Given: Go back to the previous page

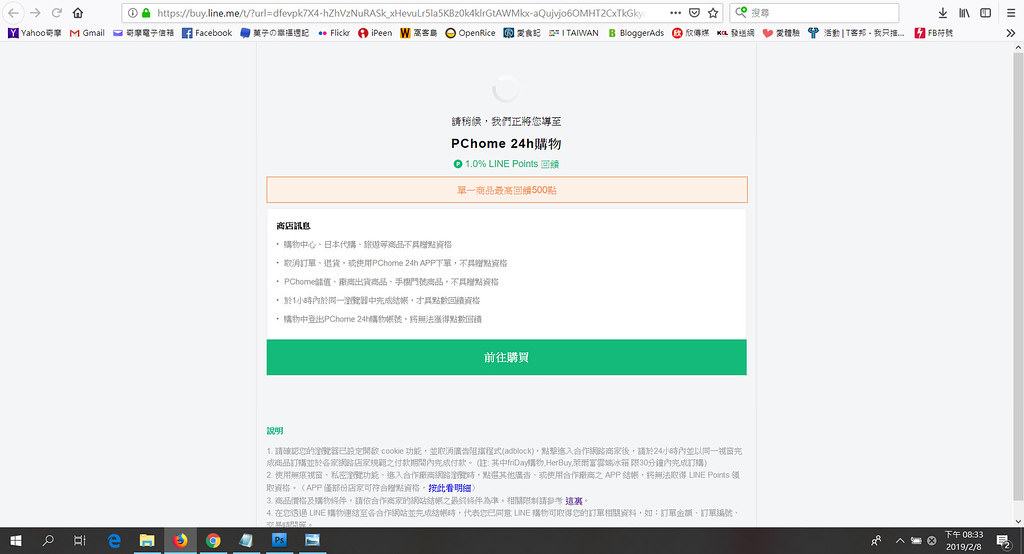Looking at the screenshot, I should 13,13.
